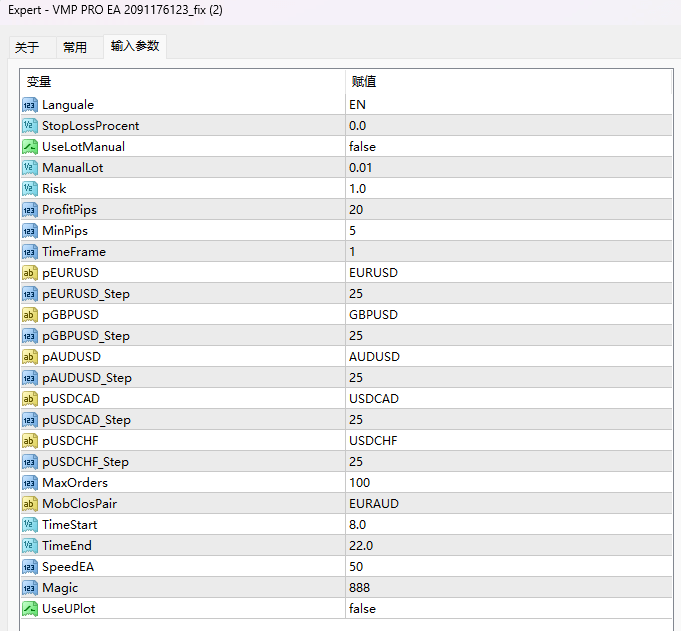Viewport: 681px width, 631px height.
Task: Click the boolean icon beside UseUPlot
Action: click(30, 608)
